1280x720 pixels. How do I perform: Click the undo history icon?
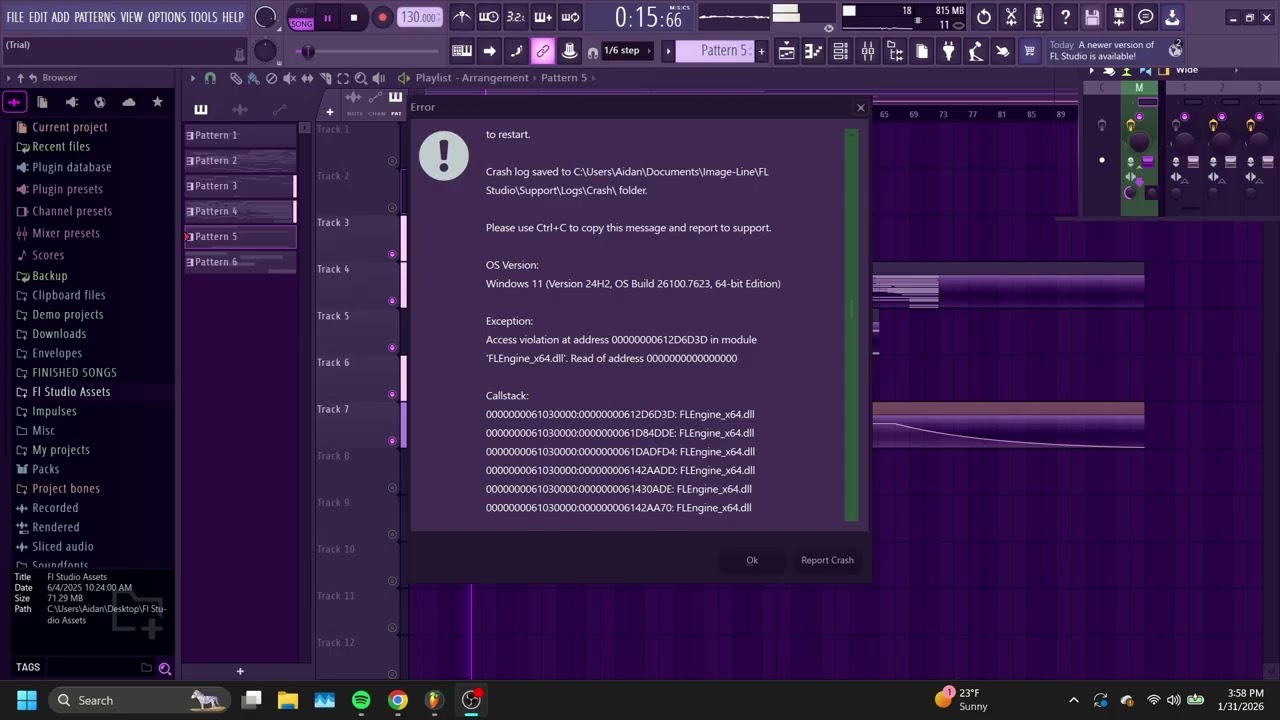[x=984, y=17]
